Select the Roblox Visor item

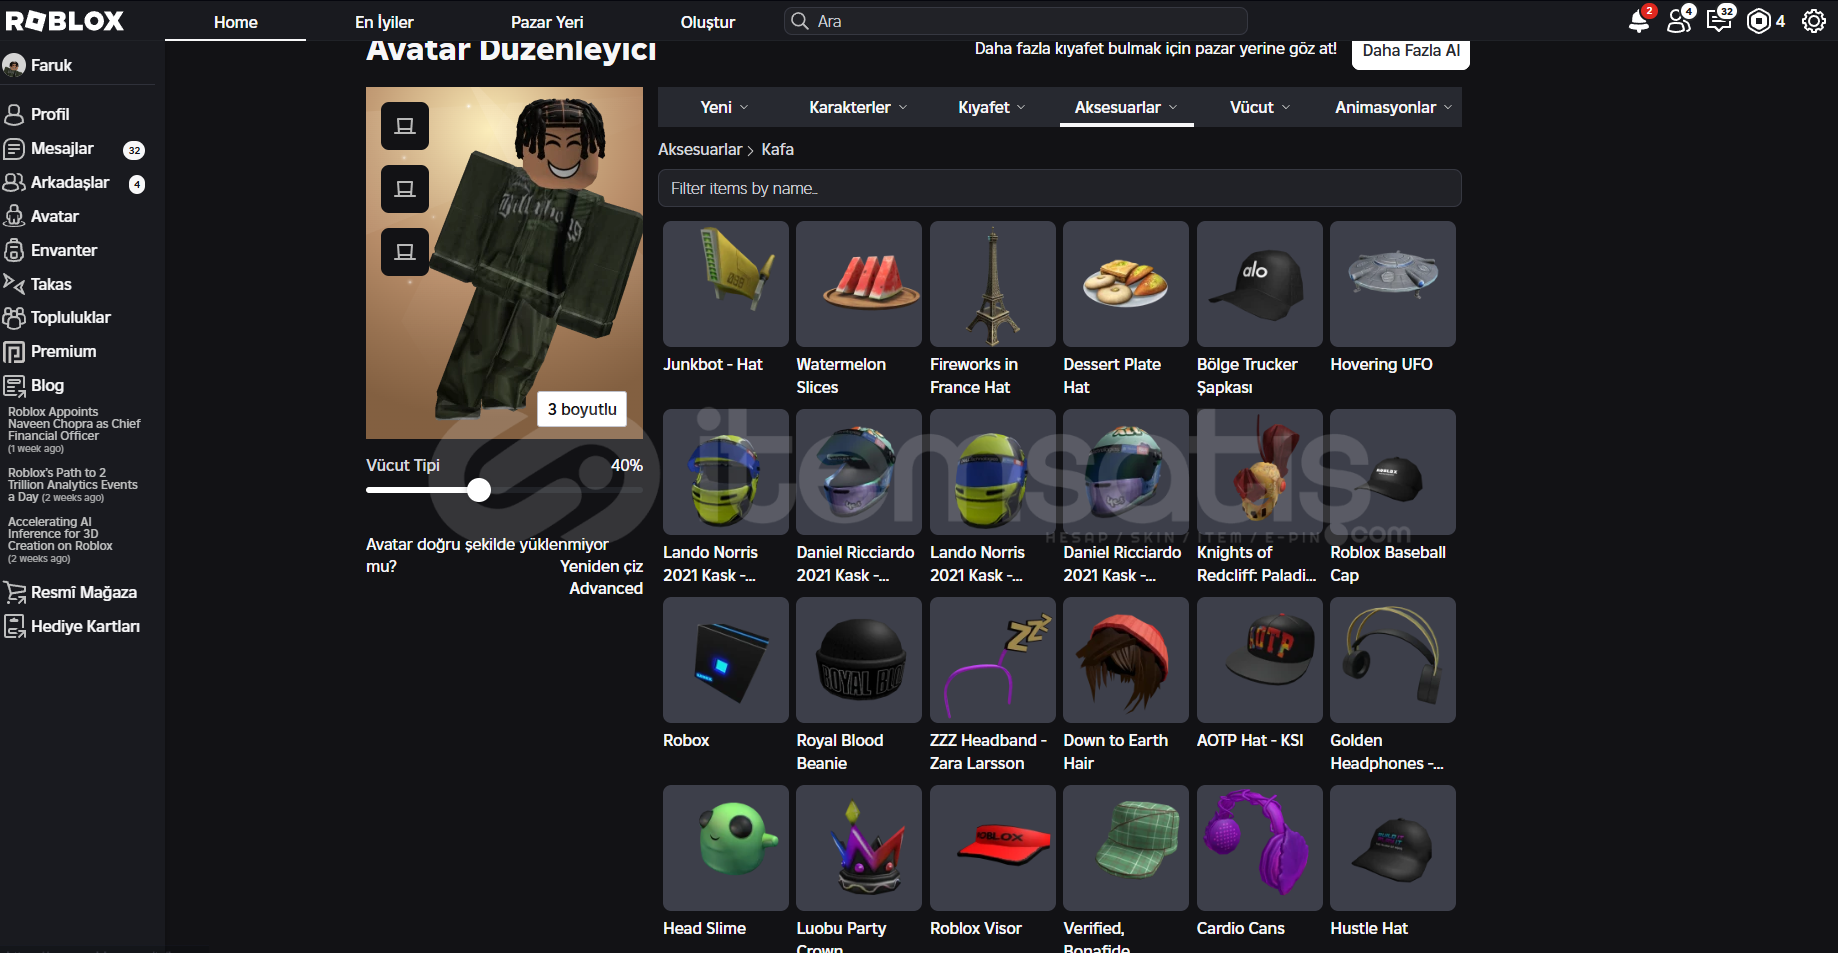[993, 848]
